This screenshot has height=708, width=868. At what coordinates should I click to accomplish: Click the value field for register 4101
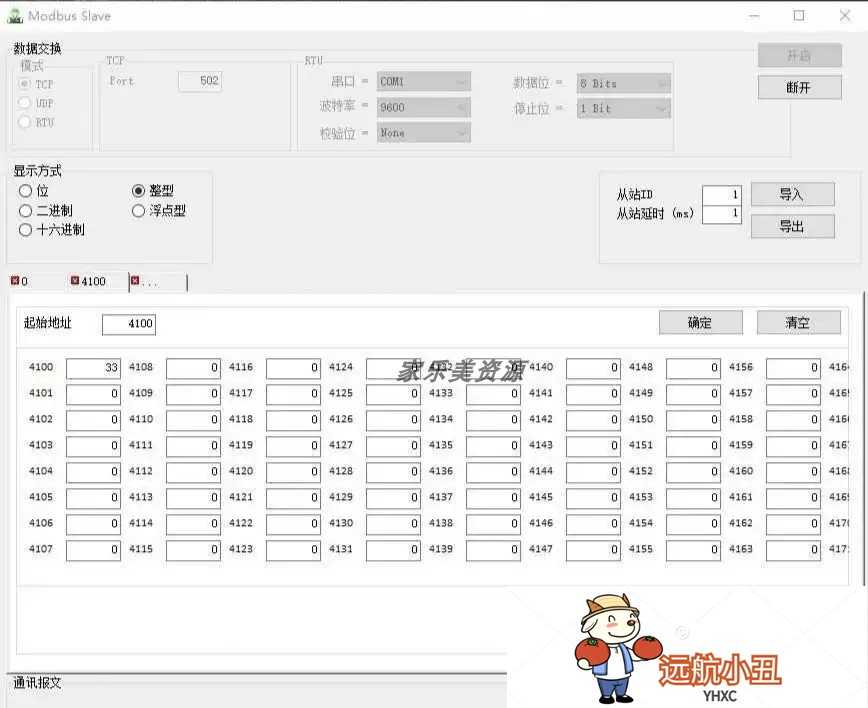coord(93,394)
